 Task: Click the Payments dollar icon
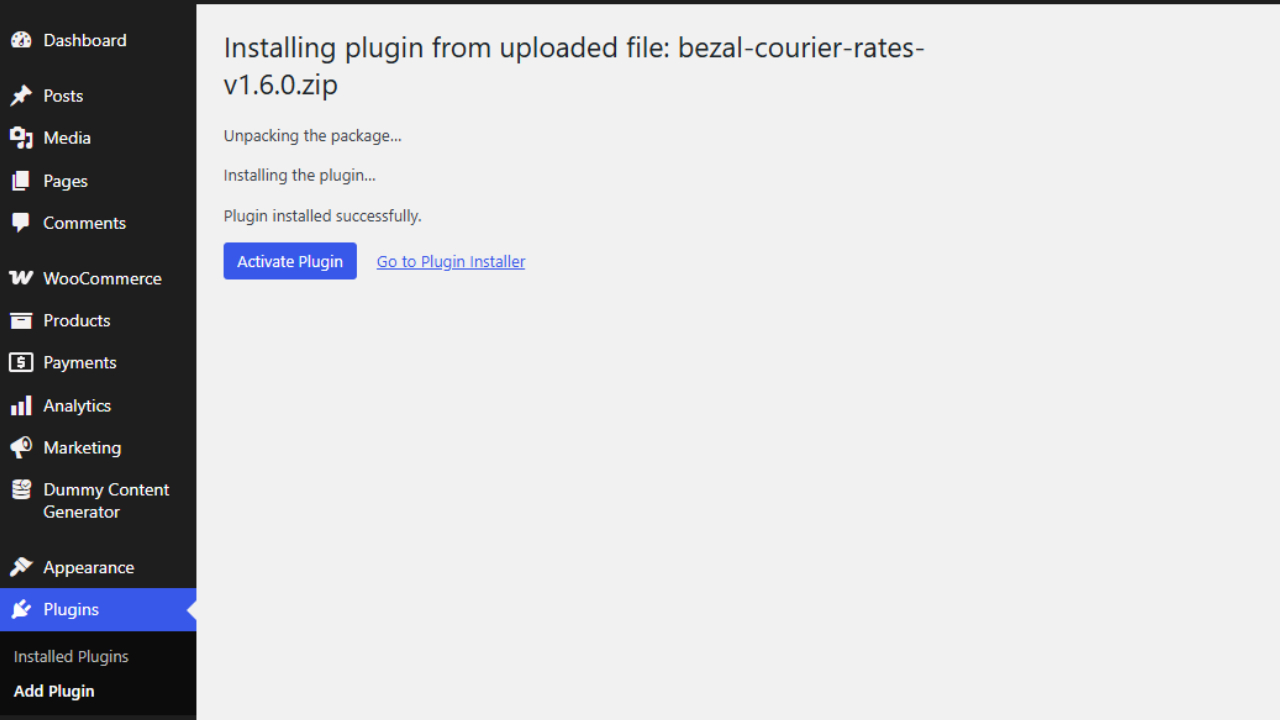(x=21, y=362)
